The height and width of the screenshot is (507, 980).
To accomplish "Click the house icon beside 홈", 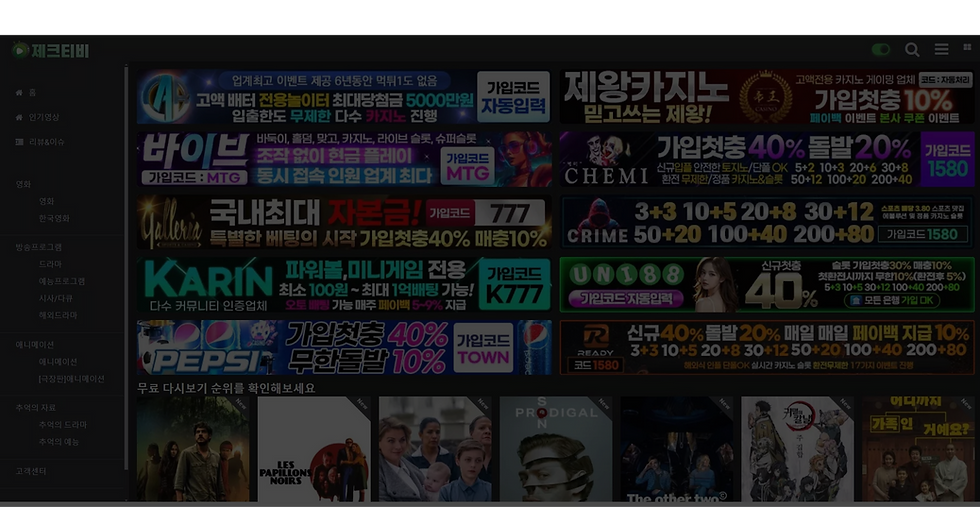I will (19, 93).
